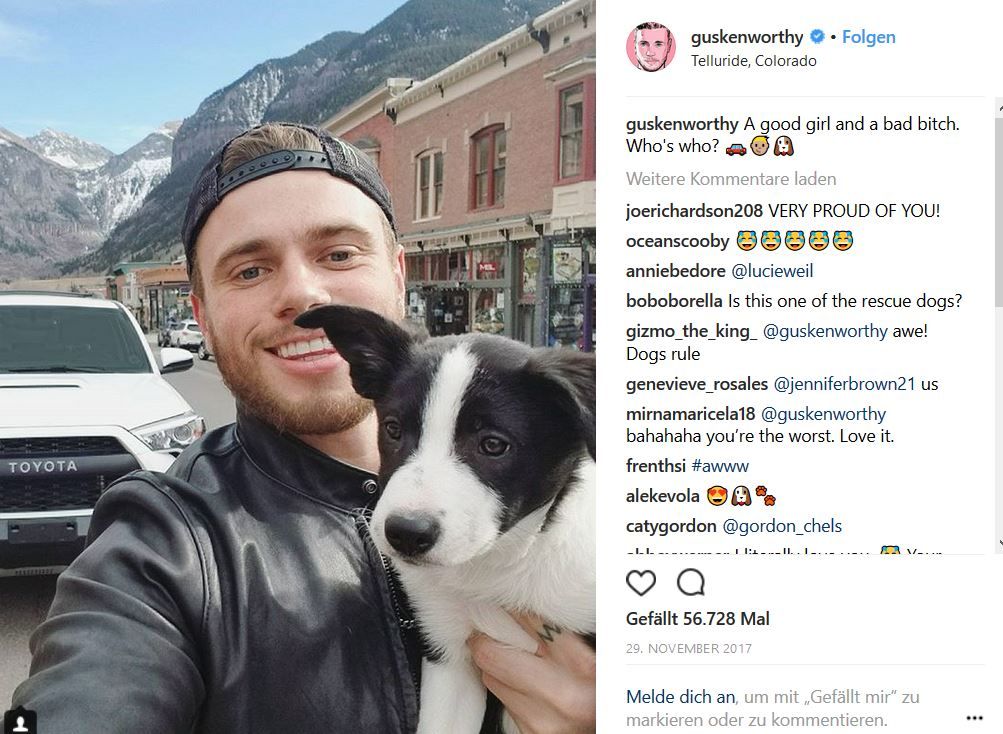Open joerichardson208 commenter profile
Screen dimensions: 1003x734
(x=694, y=211)
